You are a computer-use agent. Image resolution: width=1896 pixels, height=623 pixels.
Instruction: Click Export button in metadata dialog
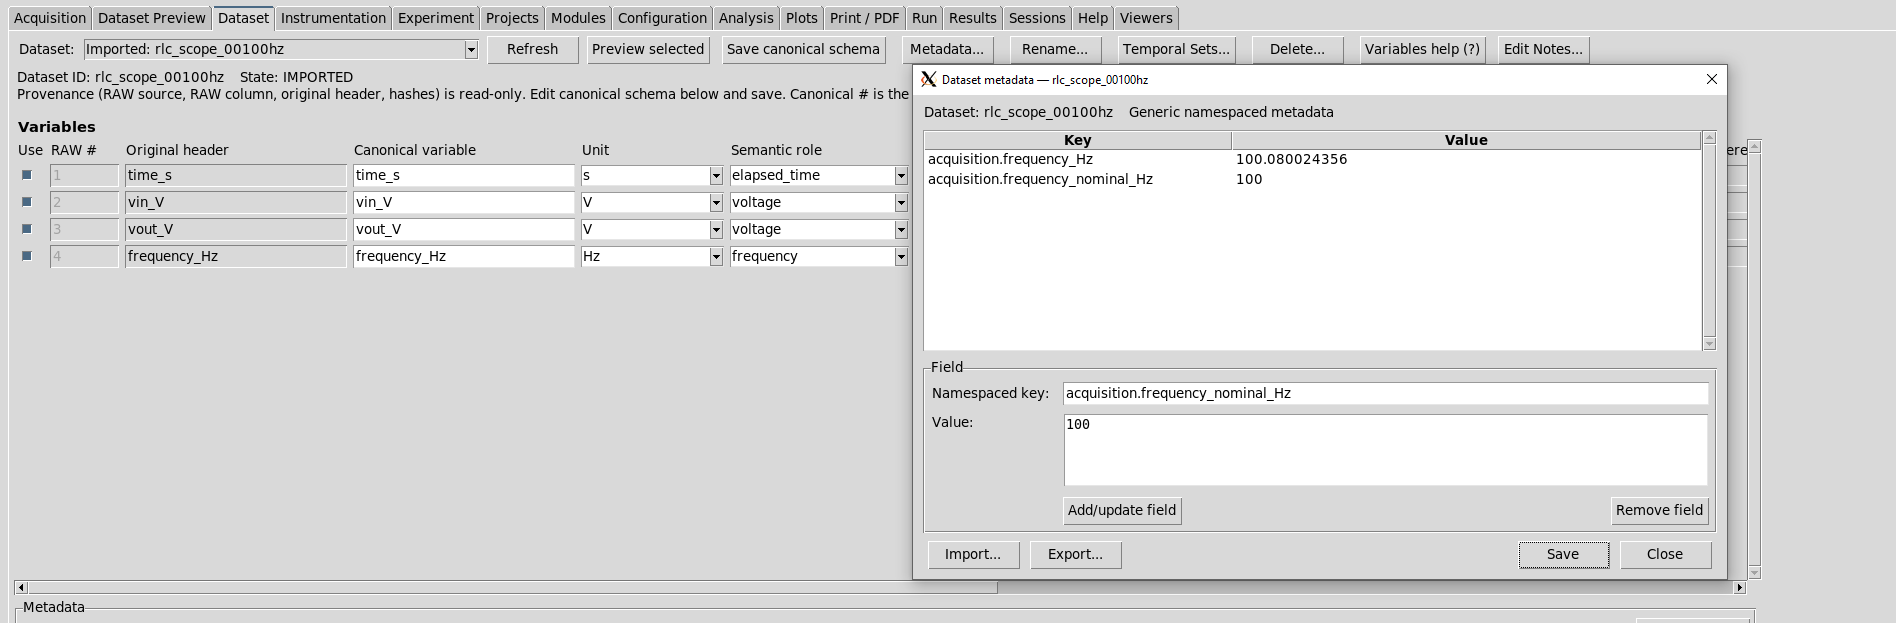[1075, 554]
